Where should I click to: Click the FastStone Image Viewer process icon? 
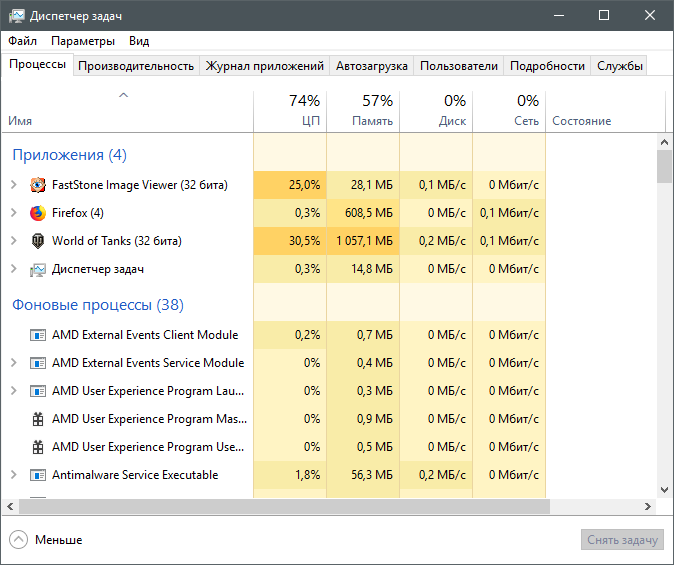[x=38, y=185]
